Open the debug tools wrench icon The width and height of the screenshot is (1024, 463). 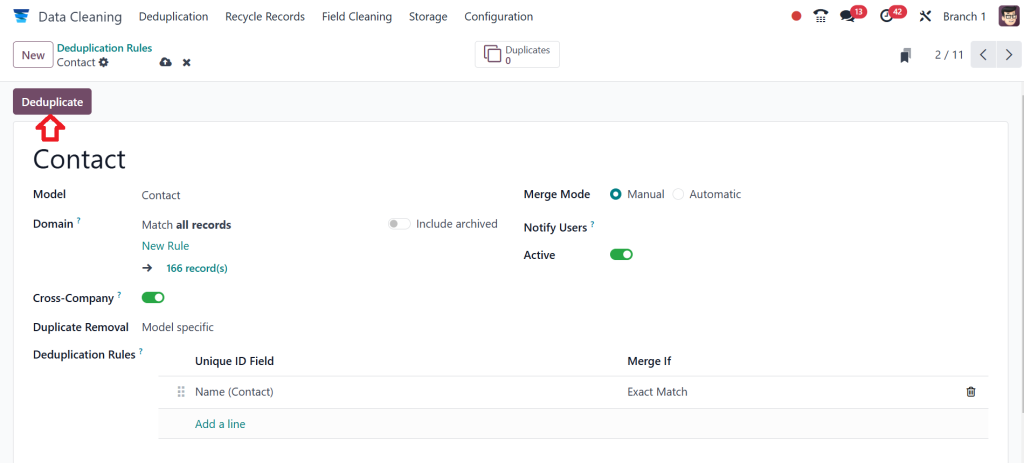click(925, 16)
